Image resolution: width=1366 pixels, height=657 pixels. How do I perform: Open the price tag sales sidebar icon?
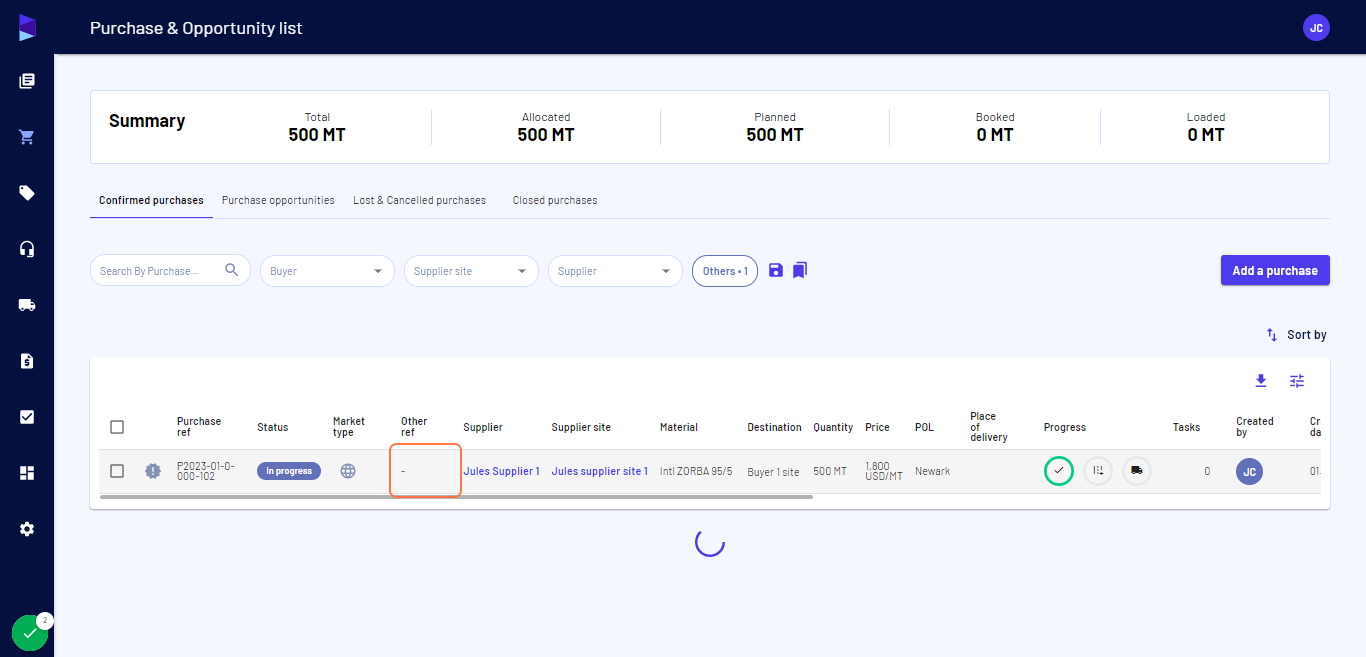click(27, 193)
